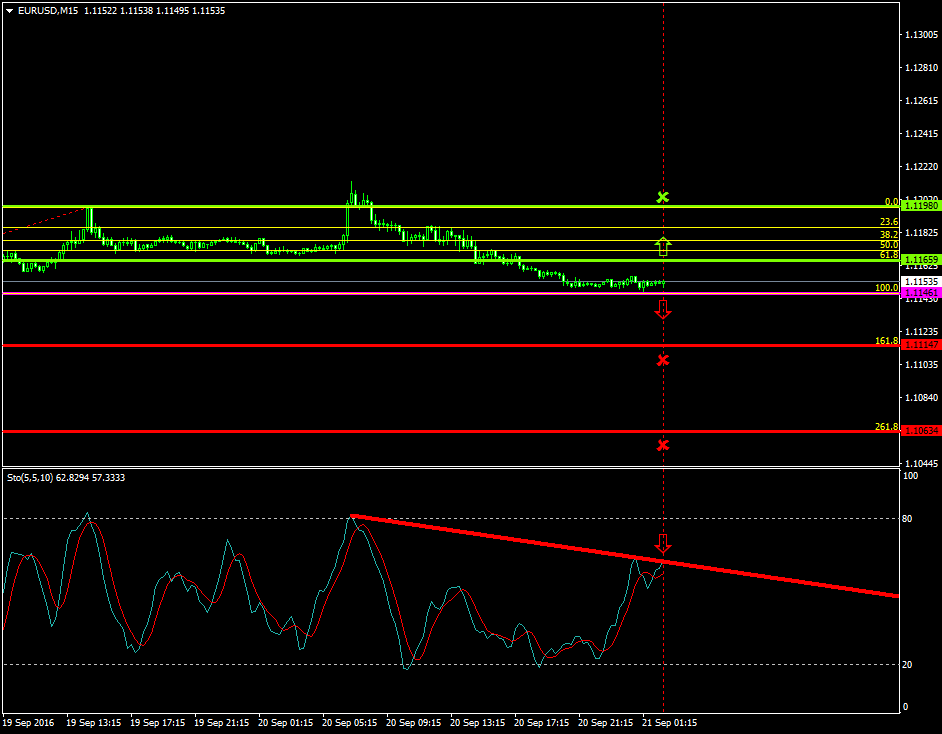Select the 161.8 Fibonacci level label

(886, 341)
